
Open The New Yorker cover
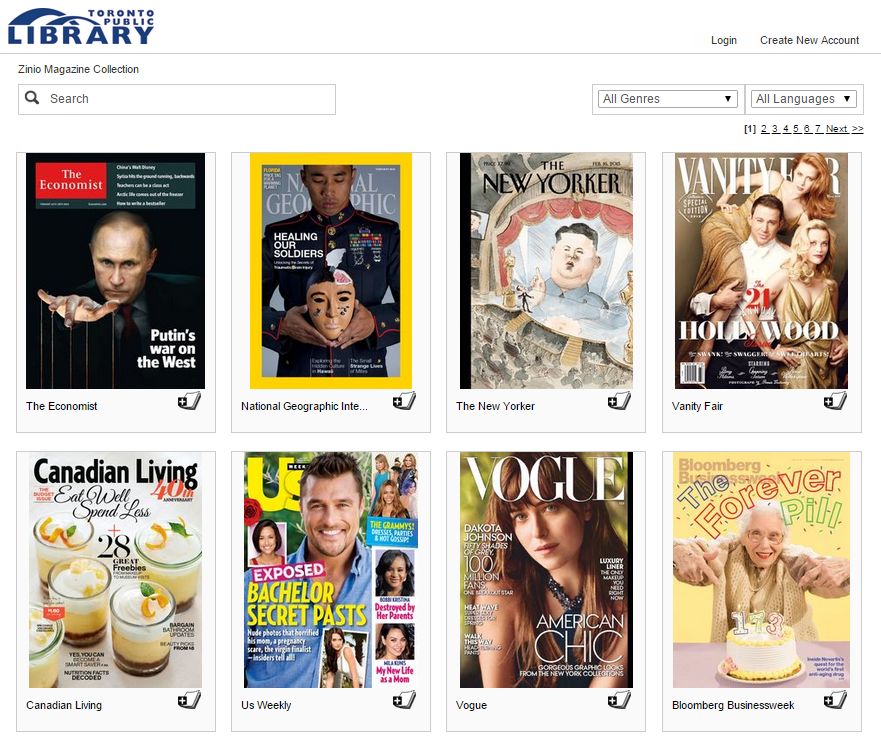(x=546, y=271)
